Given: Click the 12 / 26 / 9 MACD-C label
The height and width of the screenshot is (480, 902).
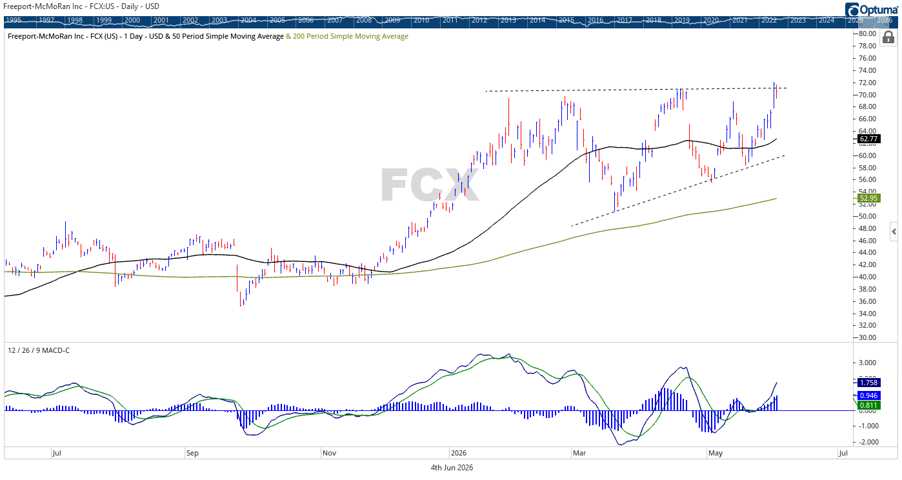Looking at the screenshot, I should (x=39, y=350).
